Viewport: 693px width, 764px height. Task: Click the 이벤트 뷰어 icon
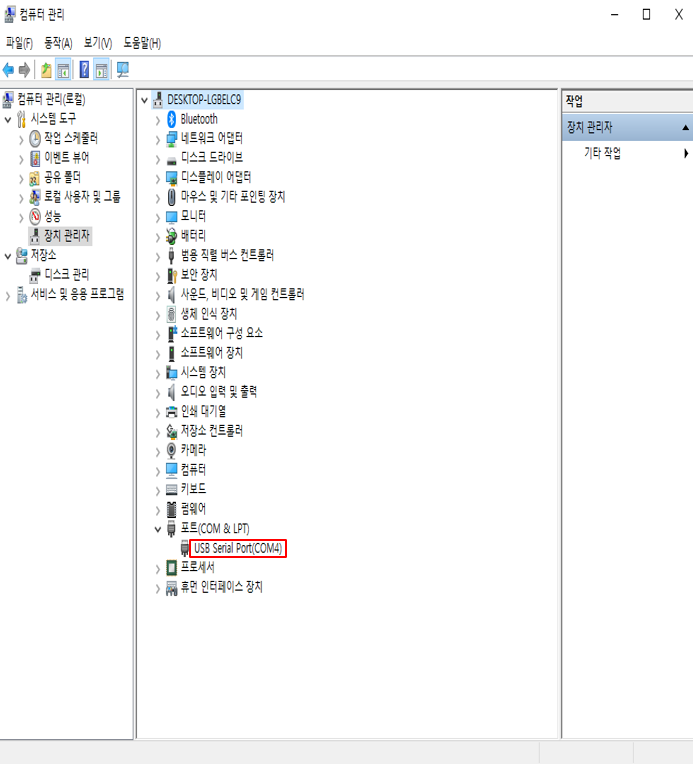pyautogui.click(x=35, y=158)
